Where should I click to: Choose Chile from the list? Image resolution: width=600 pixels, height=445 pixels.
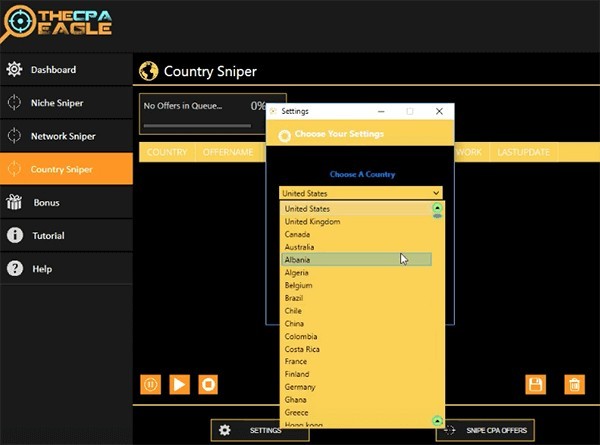pyautogui.click(x=357, y=311)
